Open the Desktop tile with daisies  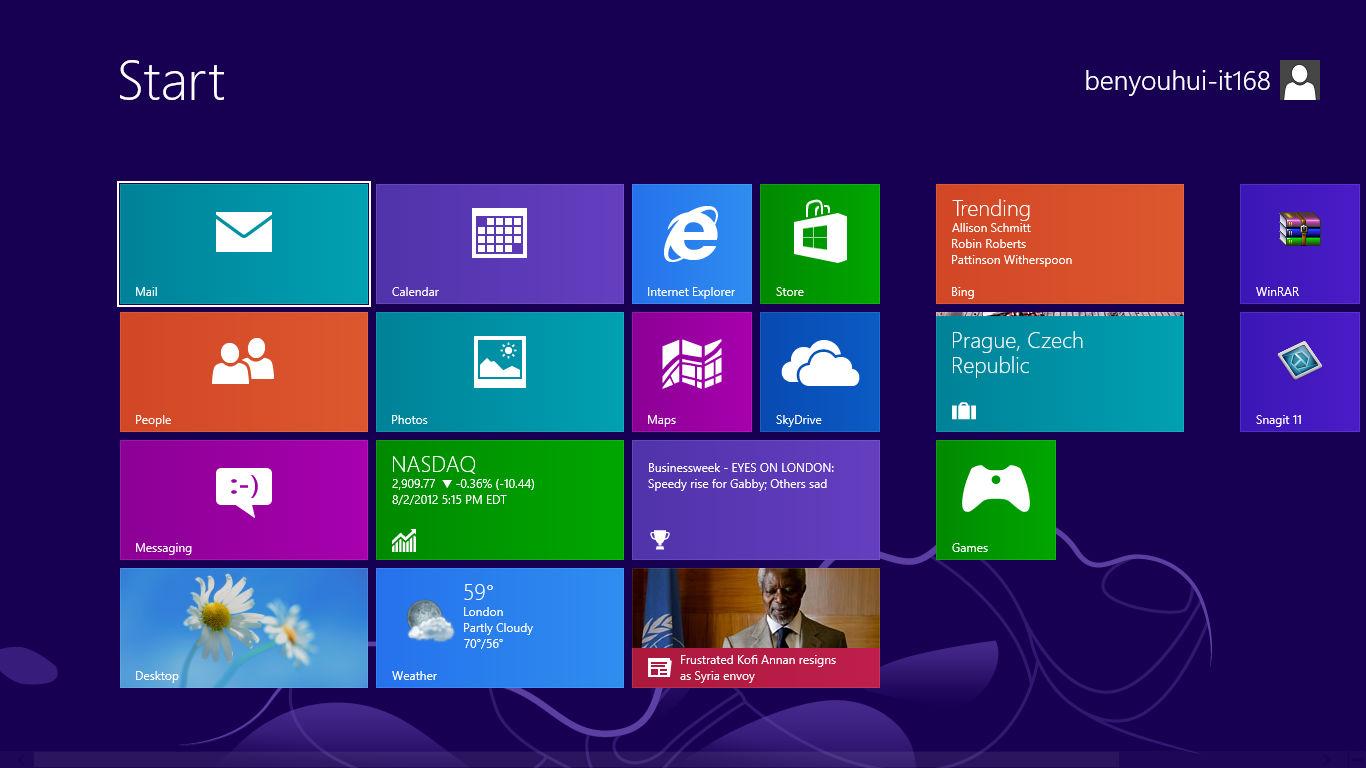coord(244,628)
